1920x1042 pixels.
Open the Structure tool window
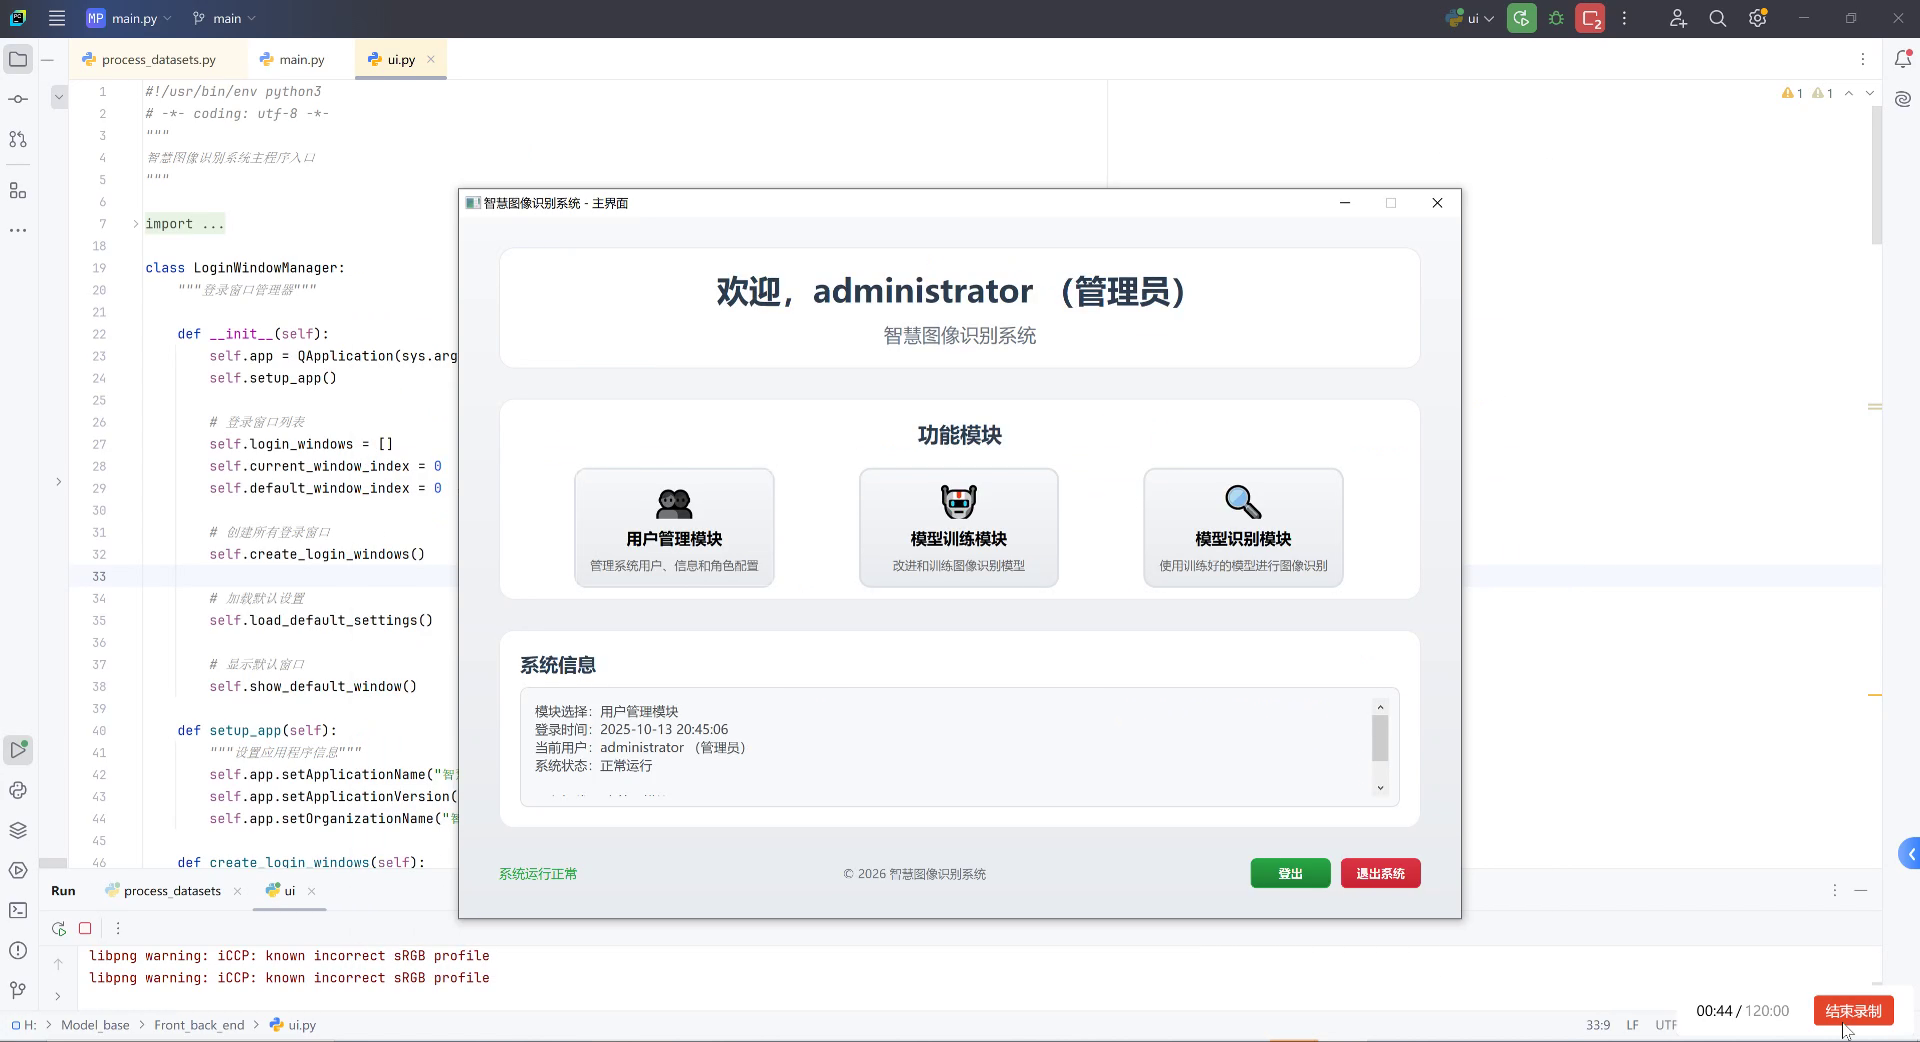click(x=17, y=191)
